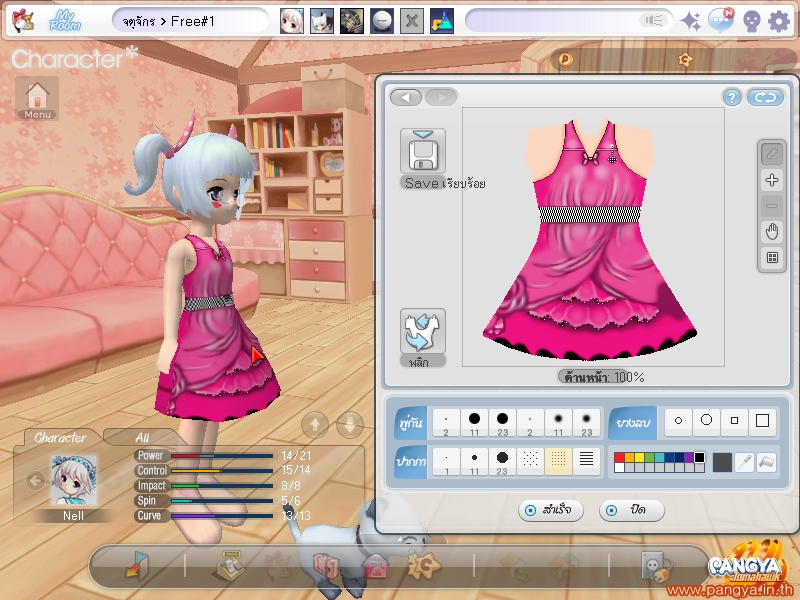
Task: Select the highlighted dense dot grid pen
Action: pos(559,462)
